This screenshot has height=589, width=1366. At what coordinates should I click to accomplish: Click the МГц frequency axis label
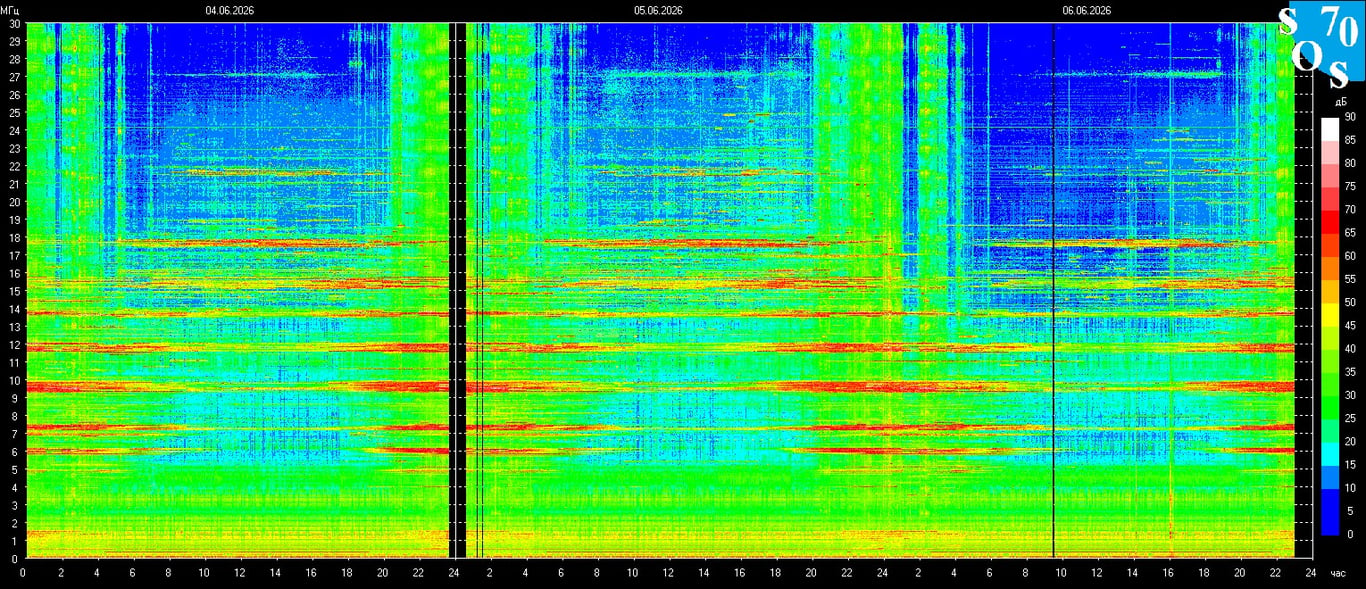(11, 10)
